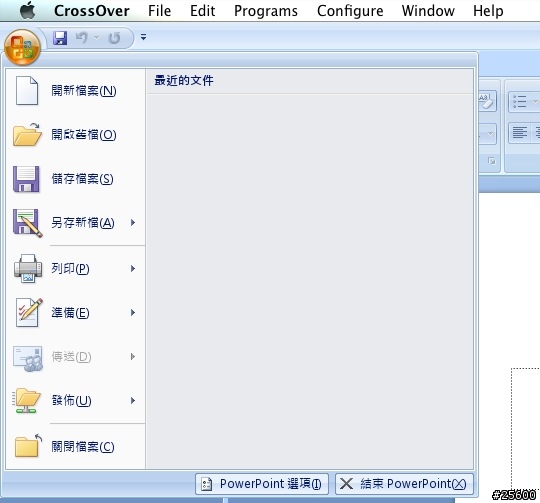
Task: Click the closed folder icon for 關閉檔案
Action: click(x=28, y=446)
